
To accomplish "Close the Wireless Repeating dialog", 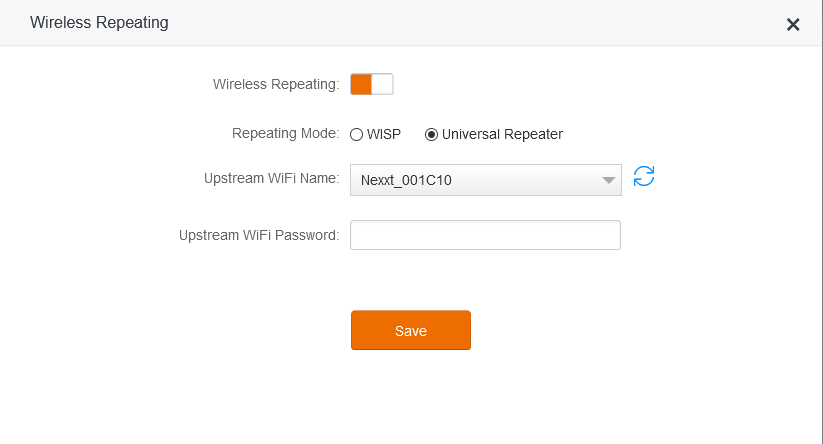I will tap(793, 24).
